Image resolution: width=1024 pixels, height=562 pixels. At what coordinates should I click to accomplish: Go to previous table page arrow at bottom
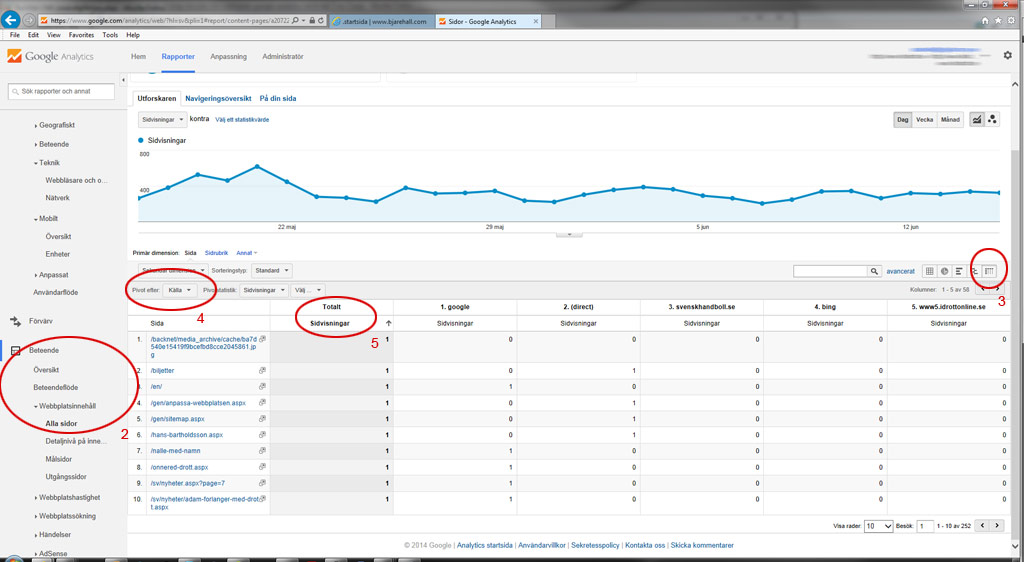tap(983, 525)
